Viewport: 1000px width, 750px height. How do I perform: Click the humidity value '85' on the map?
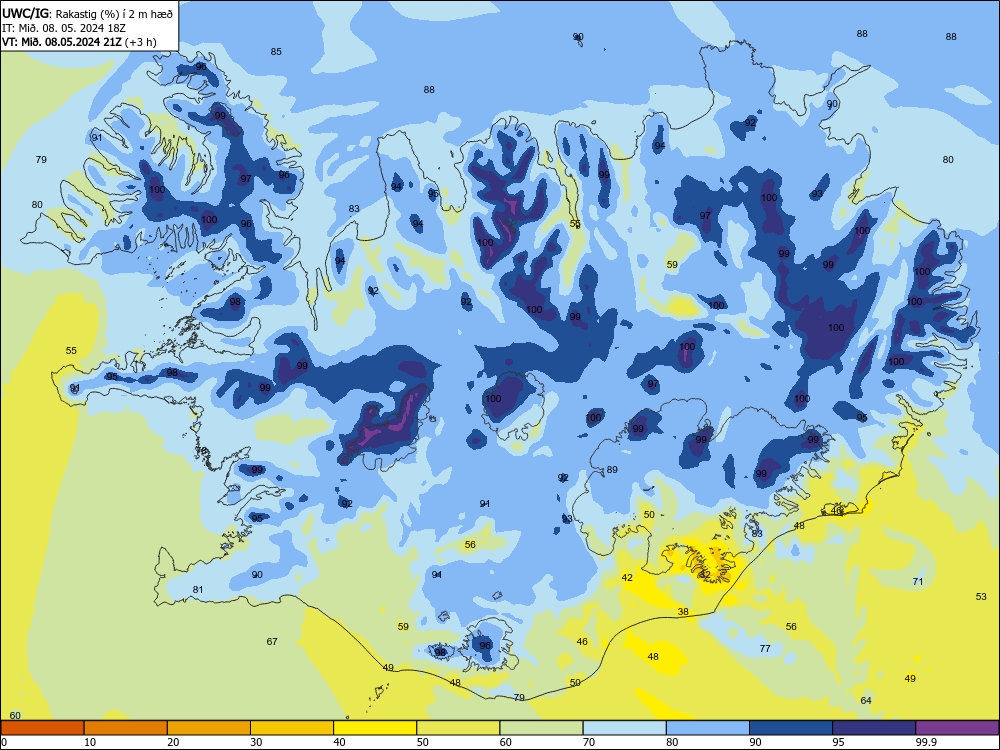(x=276, y=52)
